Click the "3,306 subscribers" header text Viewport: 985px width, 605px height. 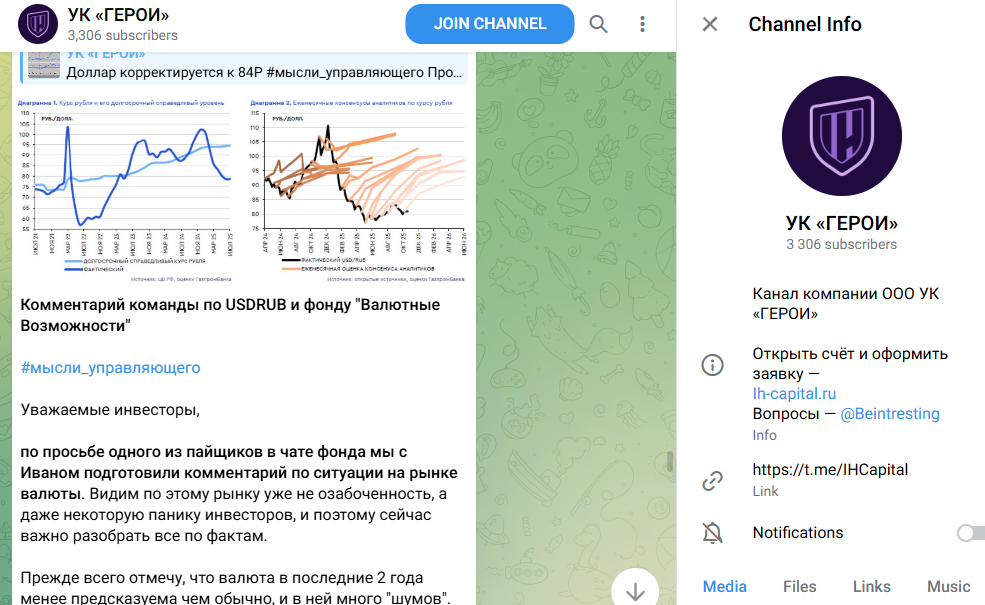coord(122,35)
